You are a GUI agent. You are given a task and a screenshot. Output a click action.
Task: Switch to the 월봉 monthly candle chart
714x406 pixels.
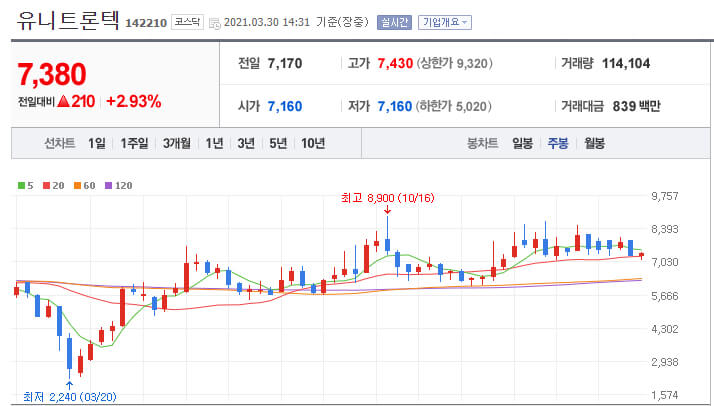(x=594, y=144)
